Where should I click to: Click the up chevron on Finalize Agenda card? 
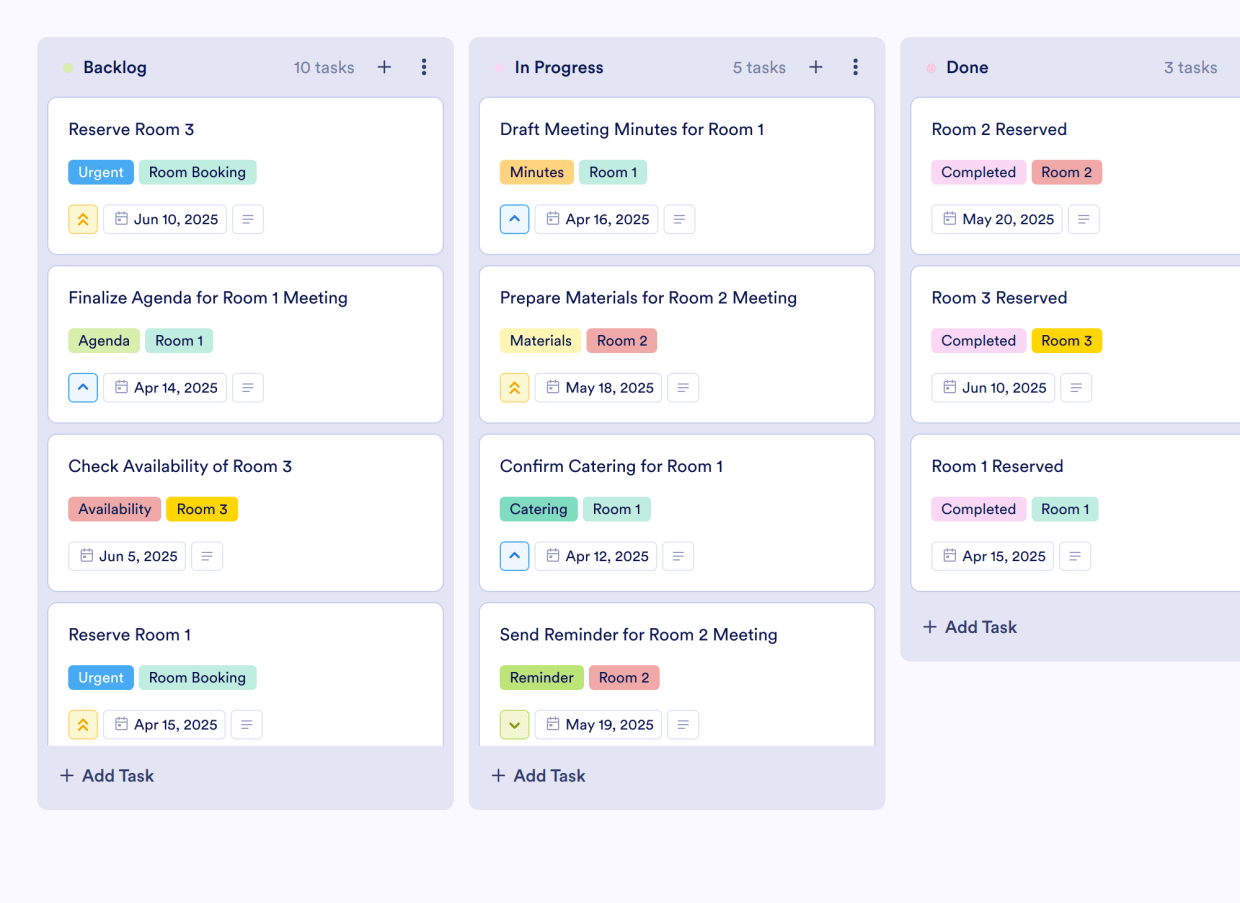[x=83, y=387]
